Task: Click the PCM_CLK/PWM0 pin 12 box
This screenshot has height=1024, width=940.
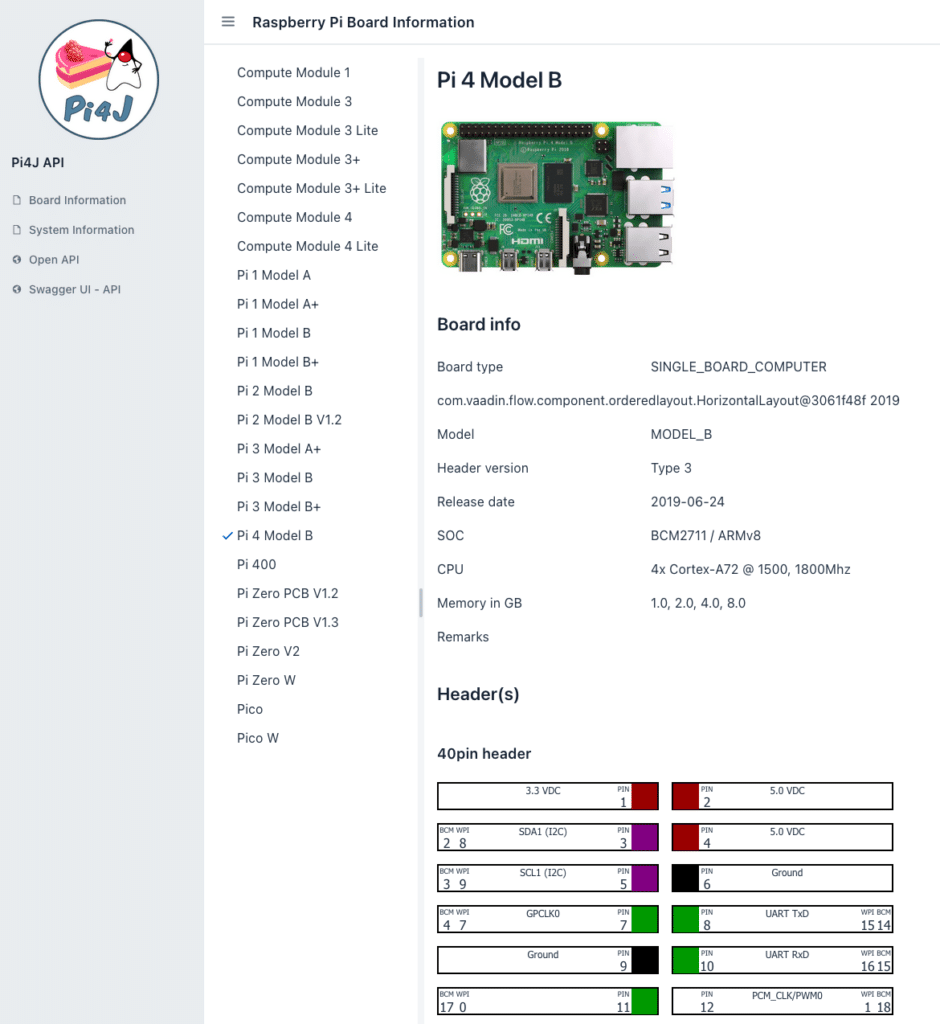Action: 783,1001
